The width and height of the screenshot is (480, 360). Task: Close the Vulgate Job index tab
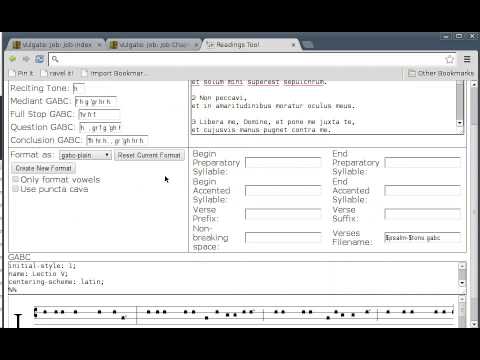click(99, 45)
